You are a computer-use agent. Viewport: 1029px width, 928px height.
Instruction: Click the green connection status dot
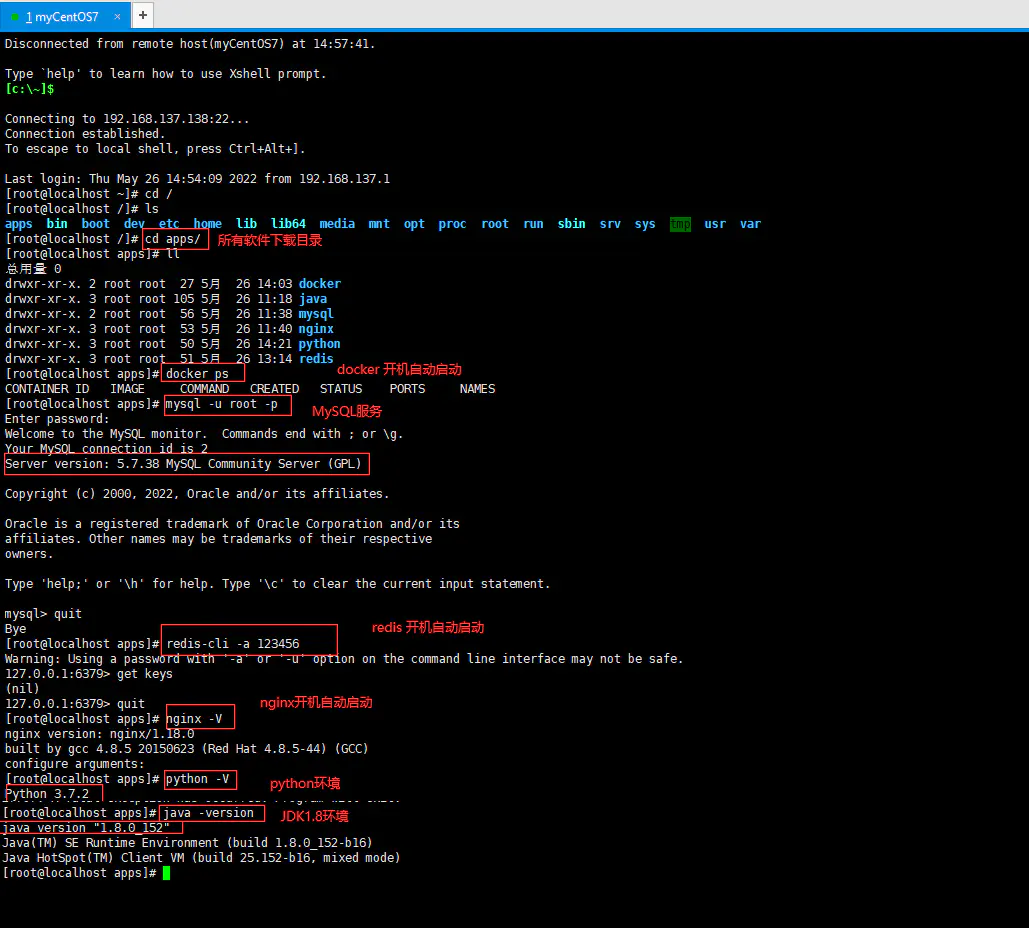[x=14, y=17]
